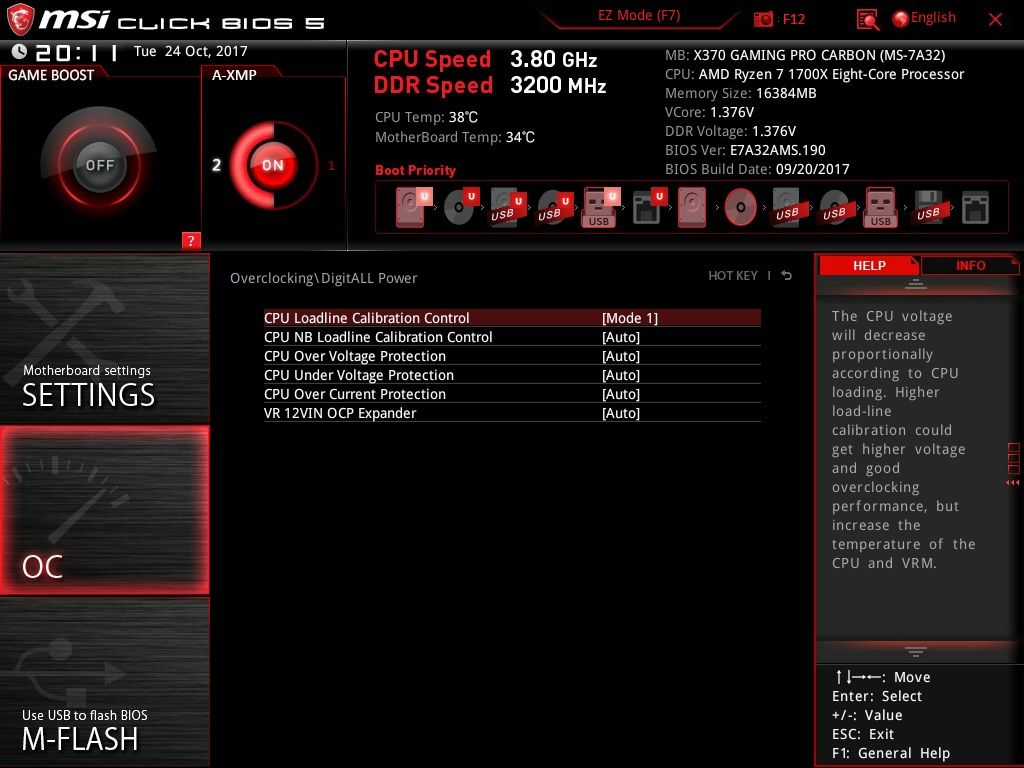Viewport: 1024px width, 768px height.
Task: Click the Boot Priority heading
Action: point(415,170)
